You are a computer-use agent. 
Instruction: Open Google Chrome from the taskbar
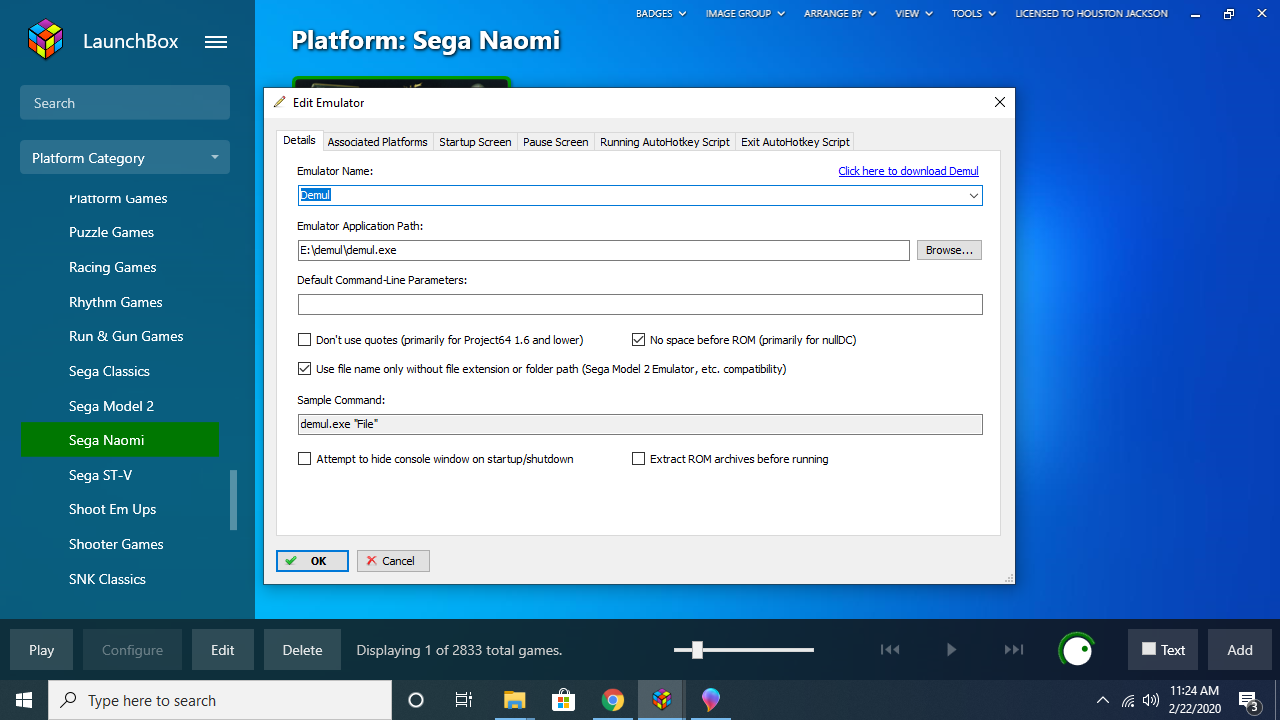(x=613, y=700)
